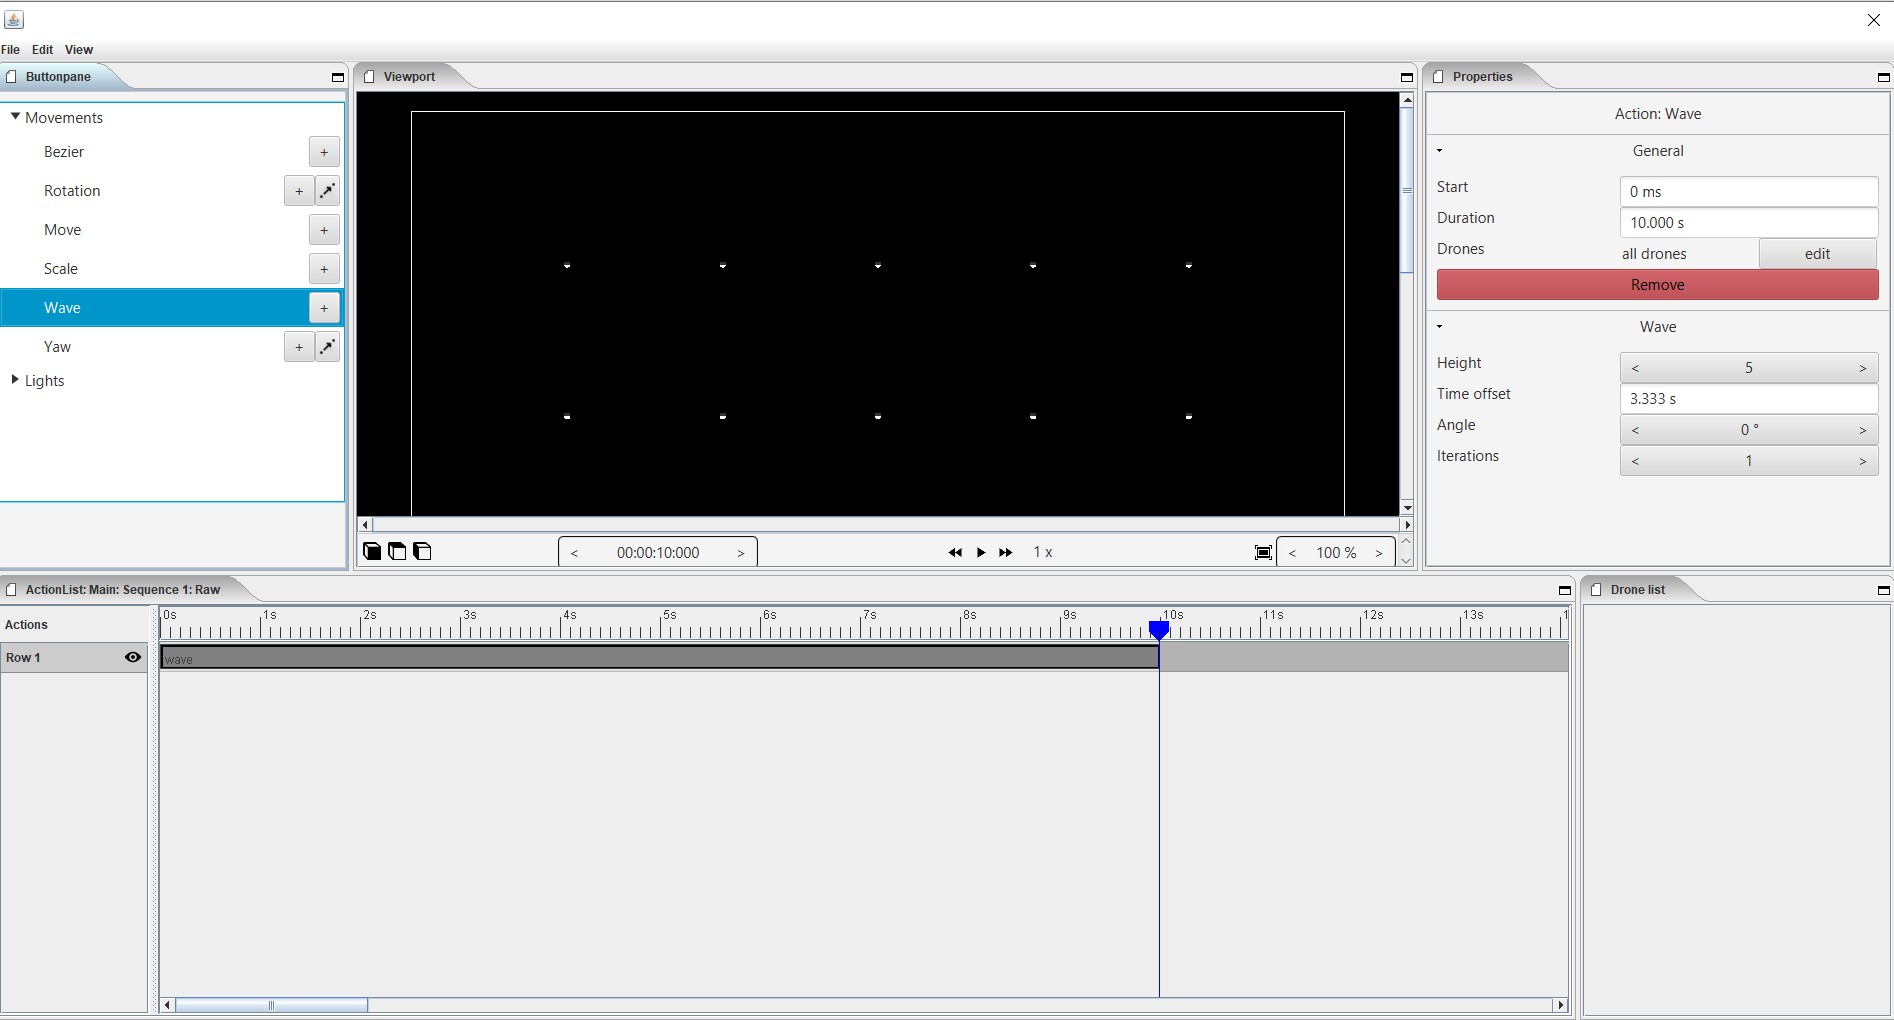Open the Edit menu
This screenshot has width=1894, height=1020.
42,49
